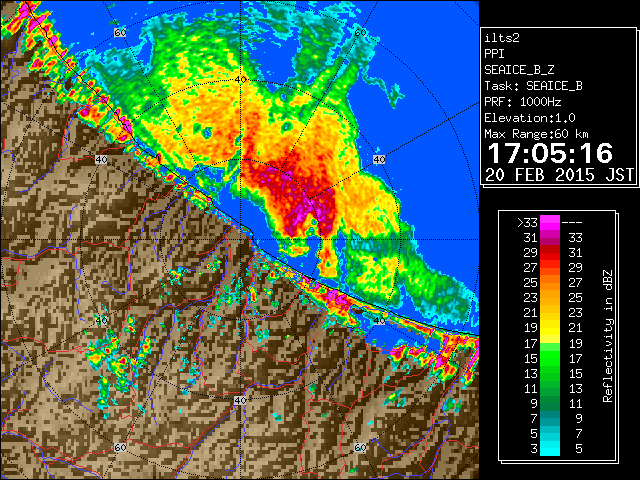Click the '>33' legend label
Screen dimensions: 640x480
[527, 223]
